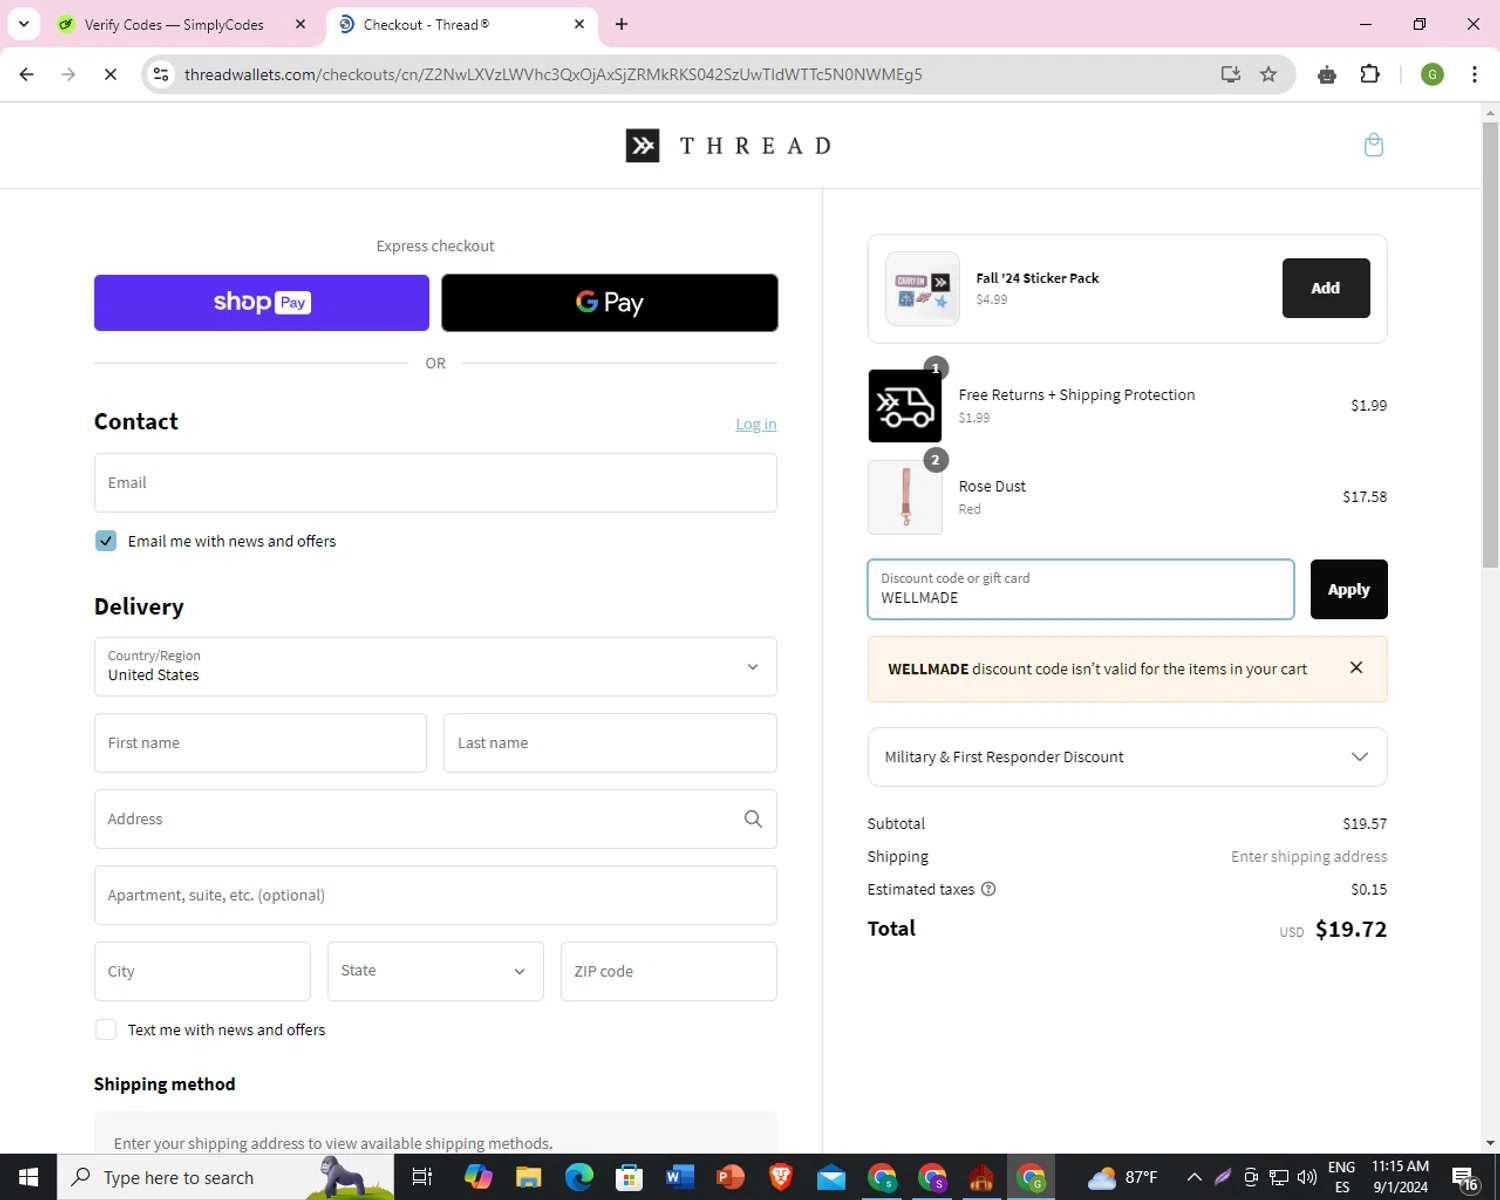Click the browser address bar URL
The width and height of the screenshot is (1500, 1200).
[x=553, y=74]
